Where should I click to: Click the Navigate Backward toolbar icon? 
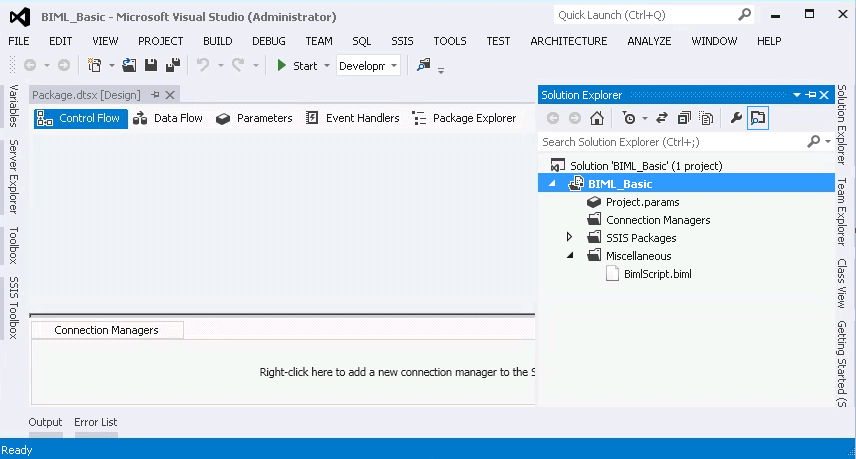coord(30,65)
